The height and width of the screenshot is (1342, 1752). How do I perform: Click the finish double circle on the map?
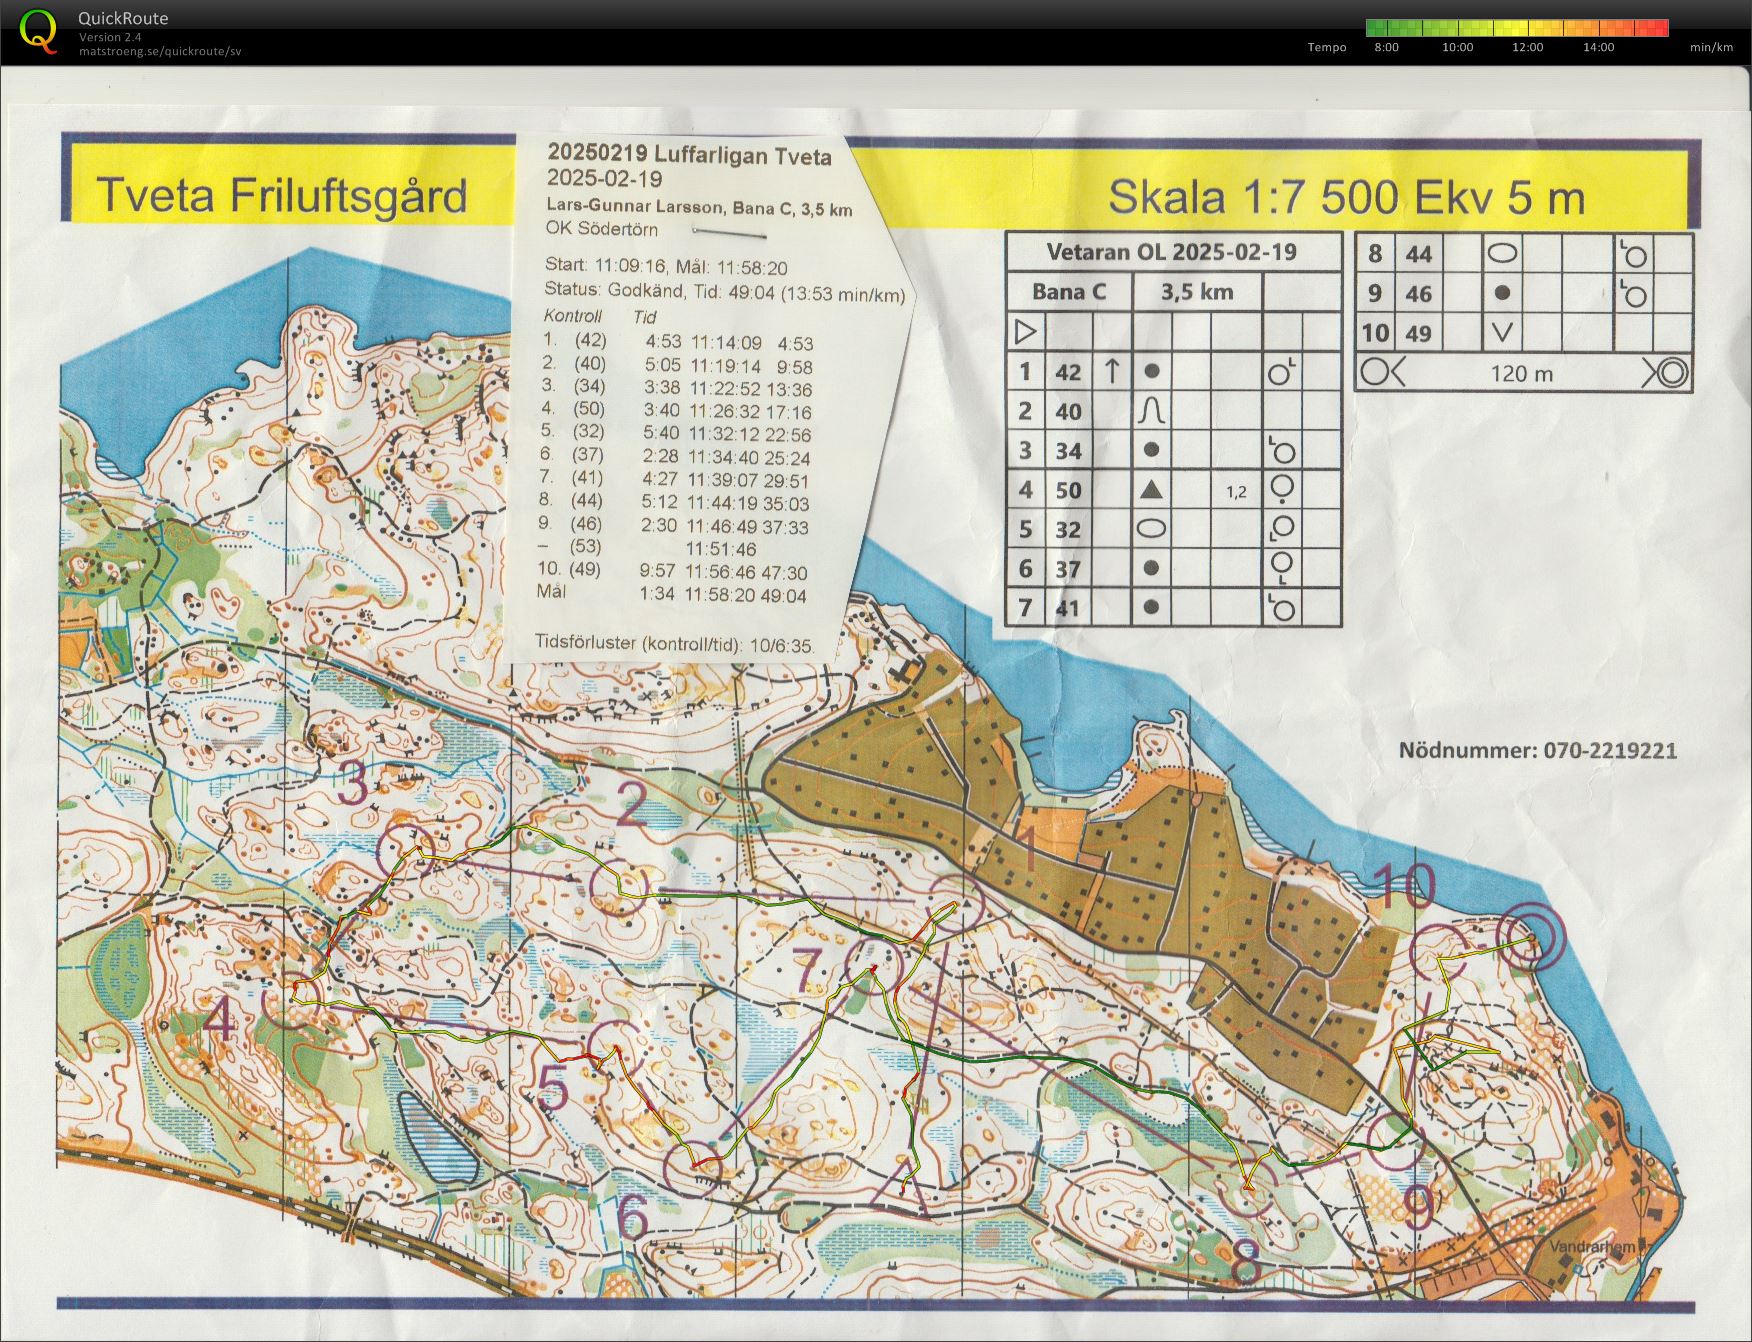pyautogui.click(x=1531, y=937)
